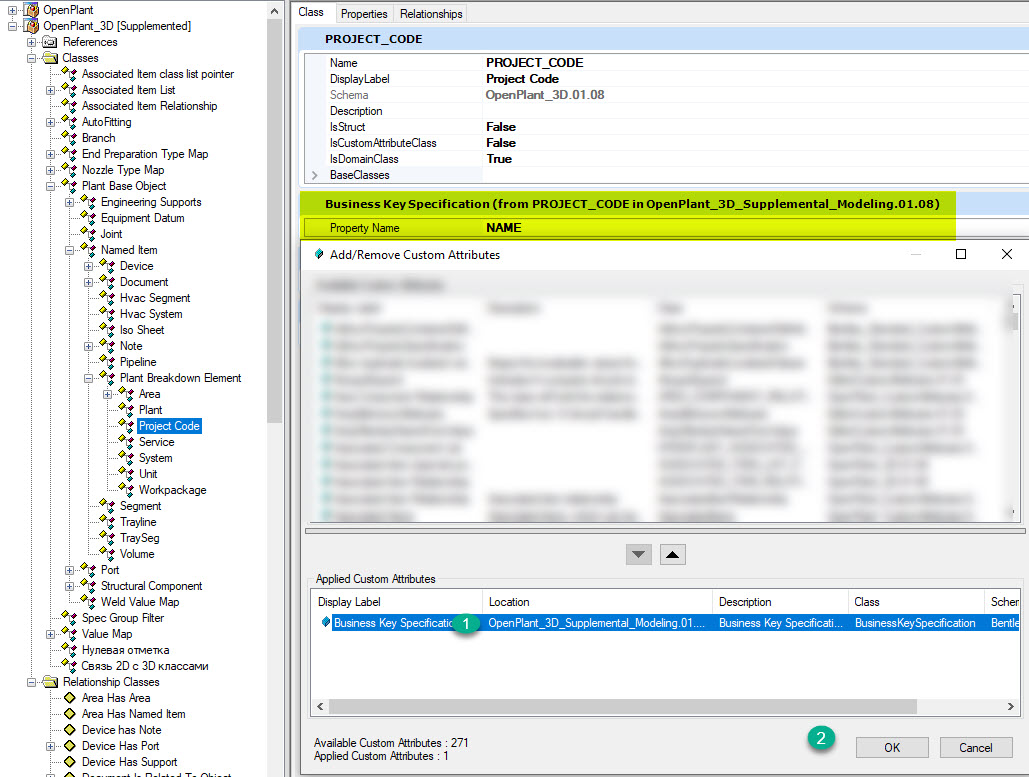Viewport: 1029px width, 777px height.
Task: Click the Area Has Area relationship icon
Action: click(70, 698)
